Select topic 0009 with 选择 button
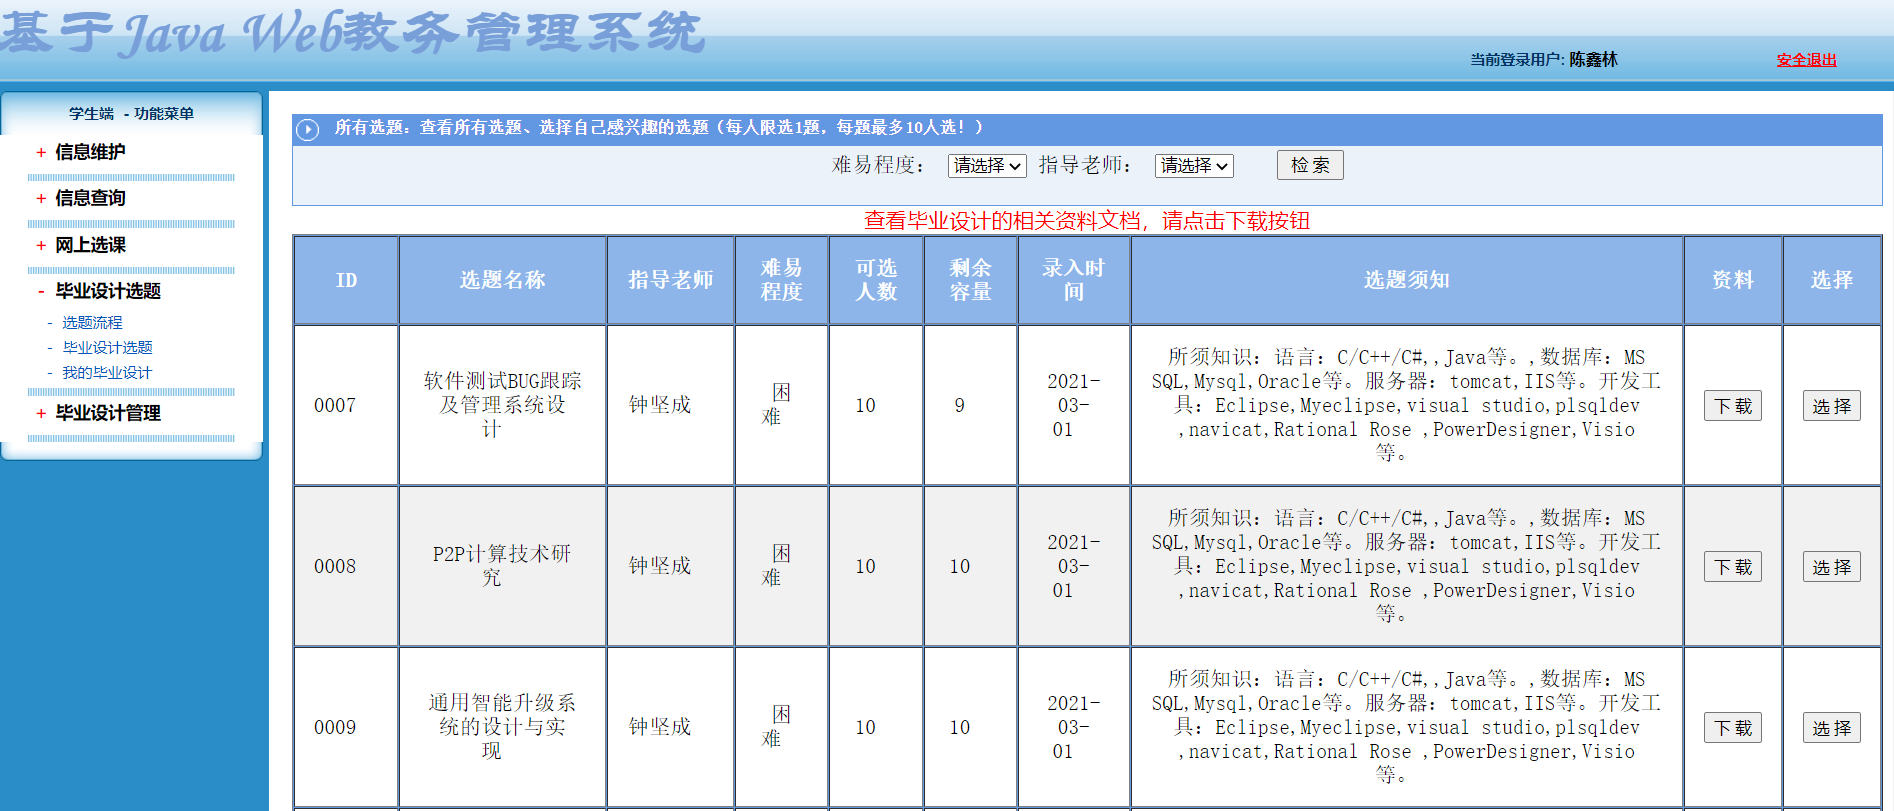 click(x=1832, y=728)
